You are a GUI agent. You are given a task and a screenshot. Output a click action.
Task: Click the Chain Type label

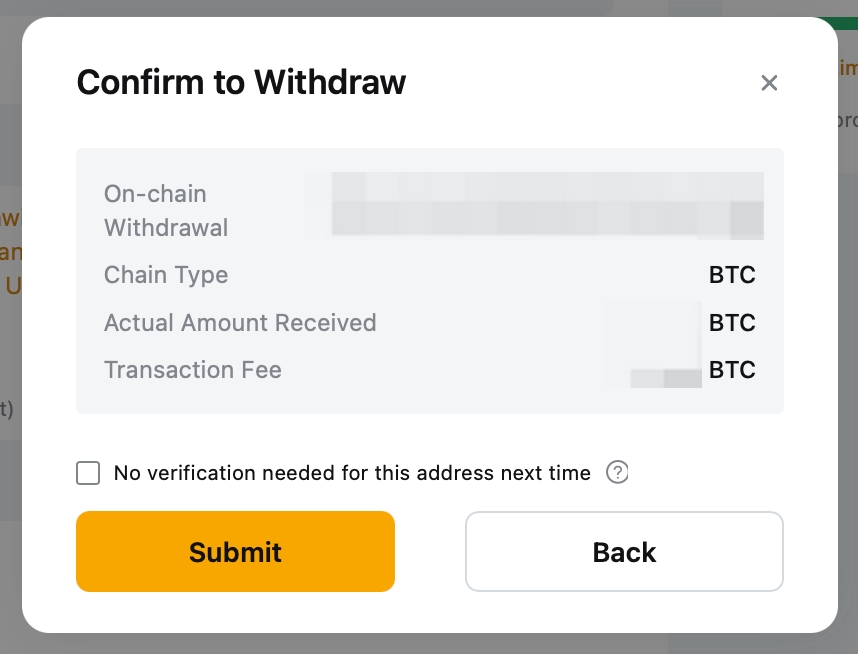pyautogui.click(x=166, y=275)
